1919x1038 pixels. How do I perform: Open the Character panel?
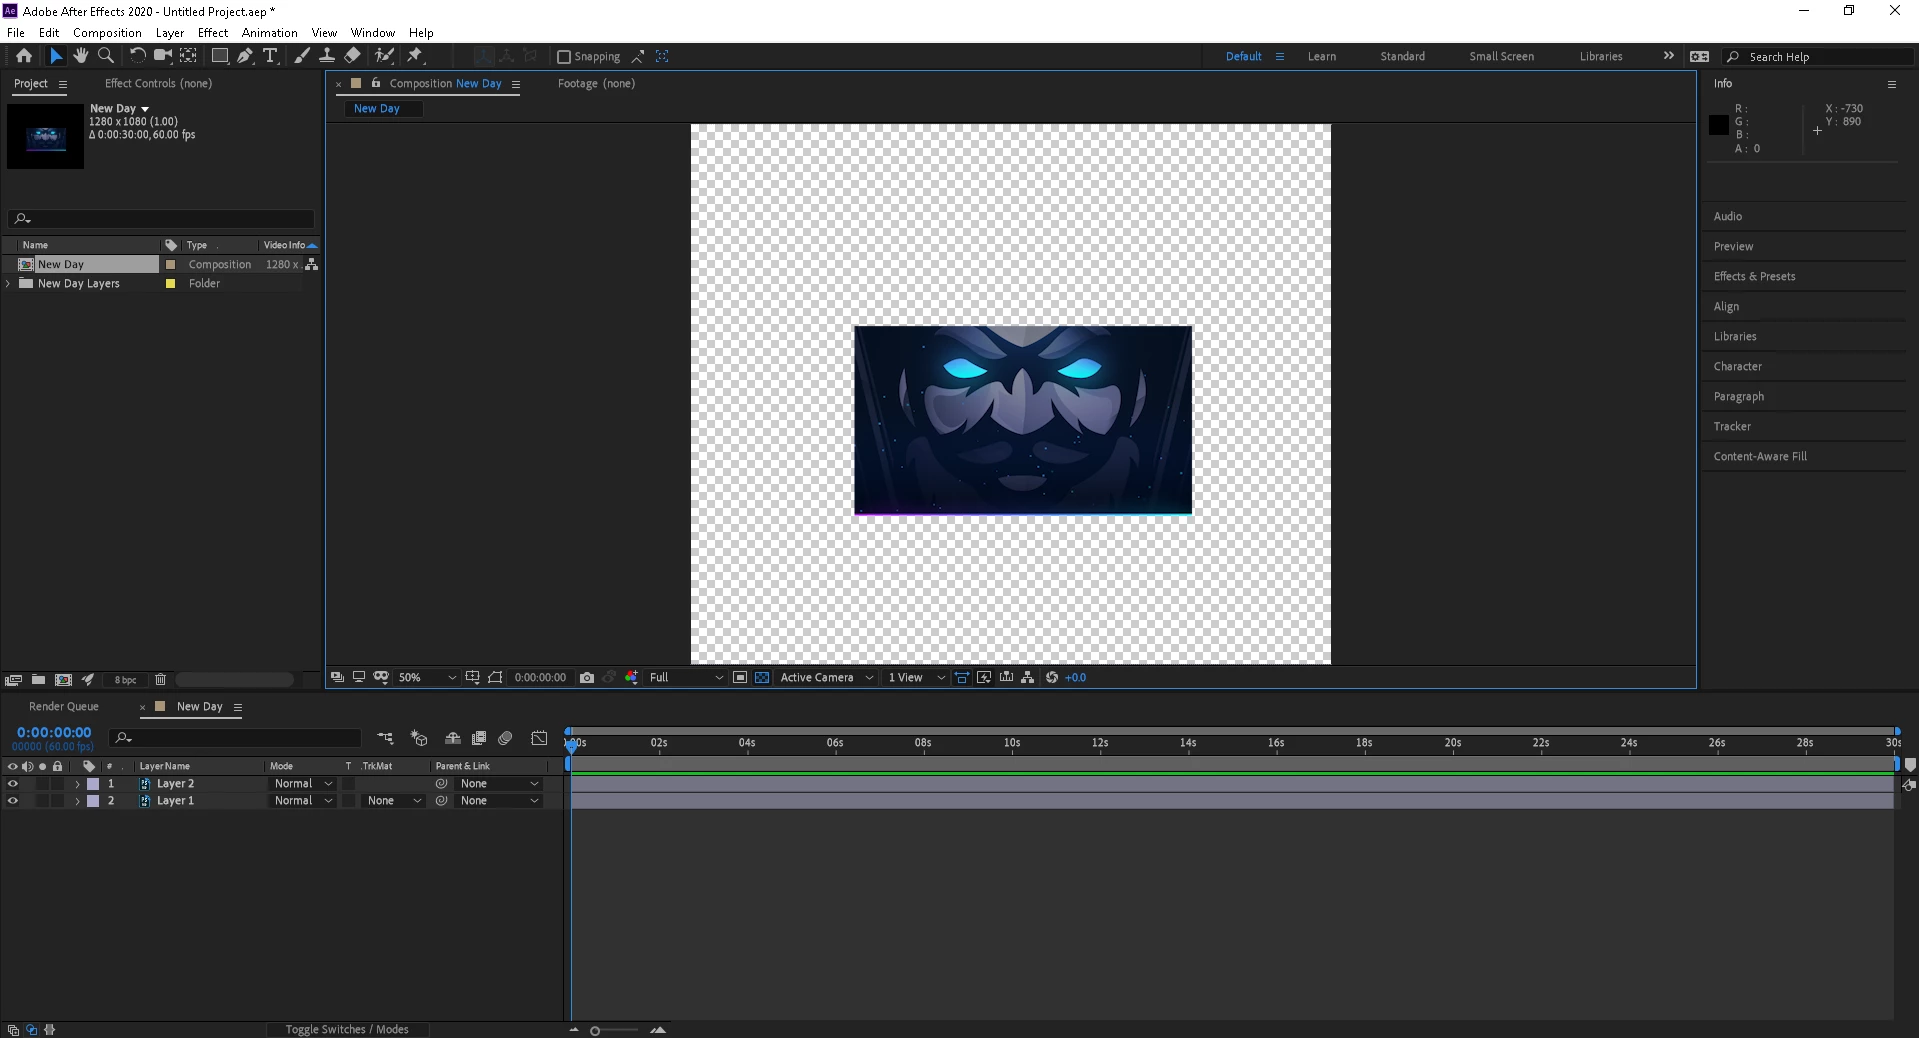pyautogui.click(x=1738, y=366)
